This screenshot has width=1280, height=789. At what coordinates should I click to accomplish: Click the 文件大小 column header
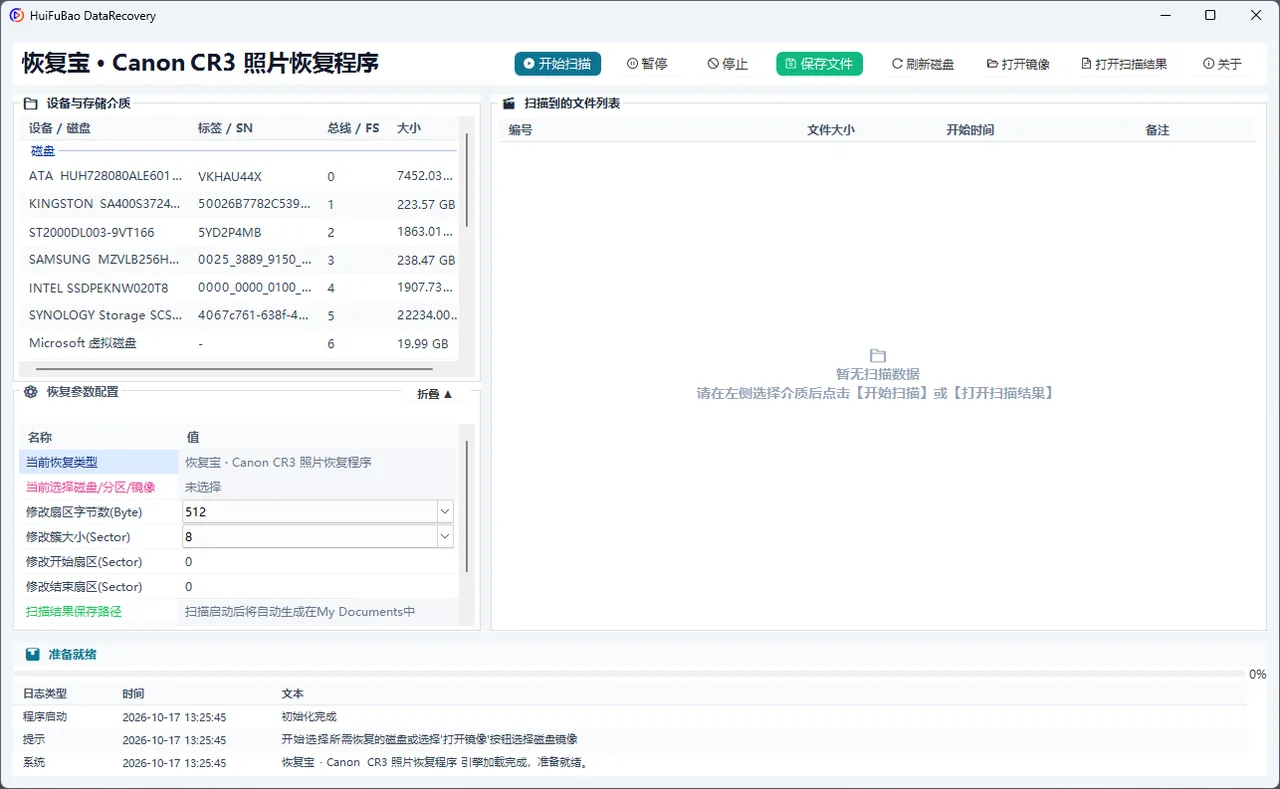click(x=831, y=130)
